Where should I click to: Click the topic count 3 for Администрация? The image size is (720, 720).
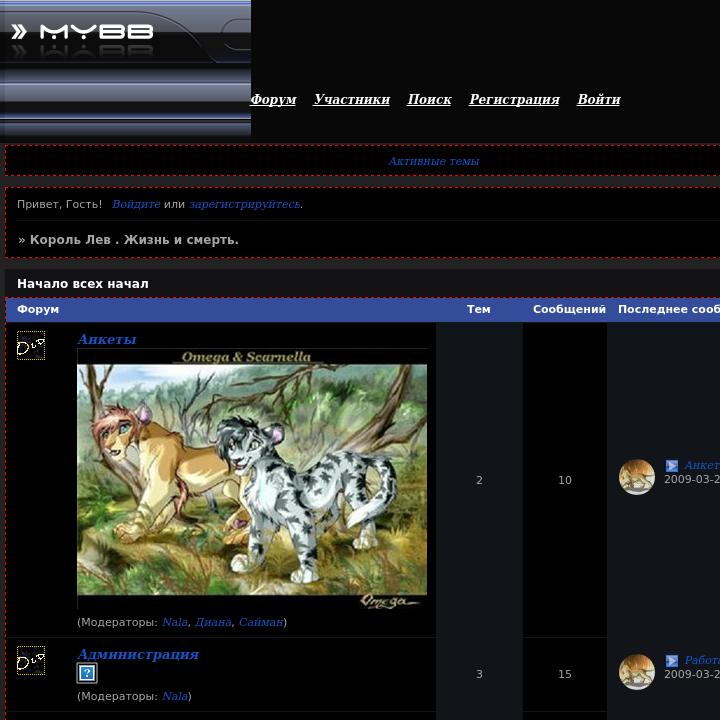tap(479, 674)
